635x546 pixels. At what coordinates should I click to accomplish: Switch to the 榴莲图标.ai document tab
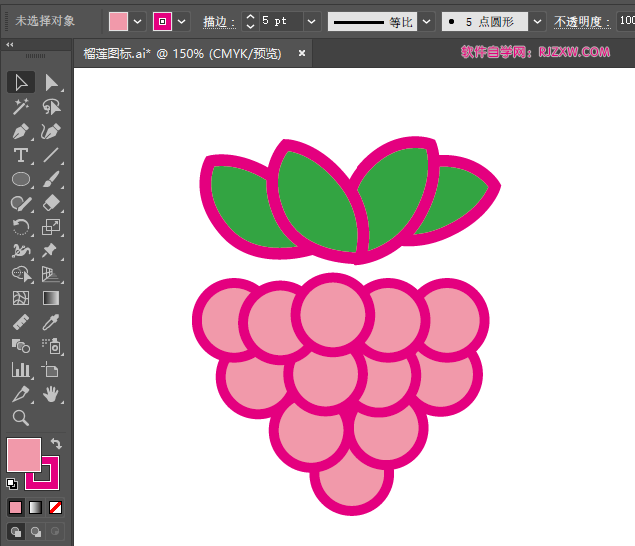point(182,53)
